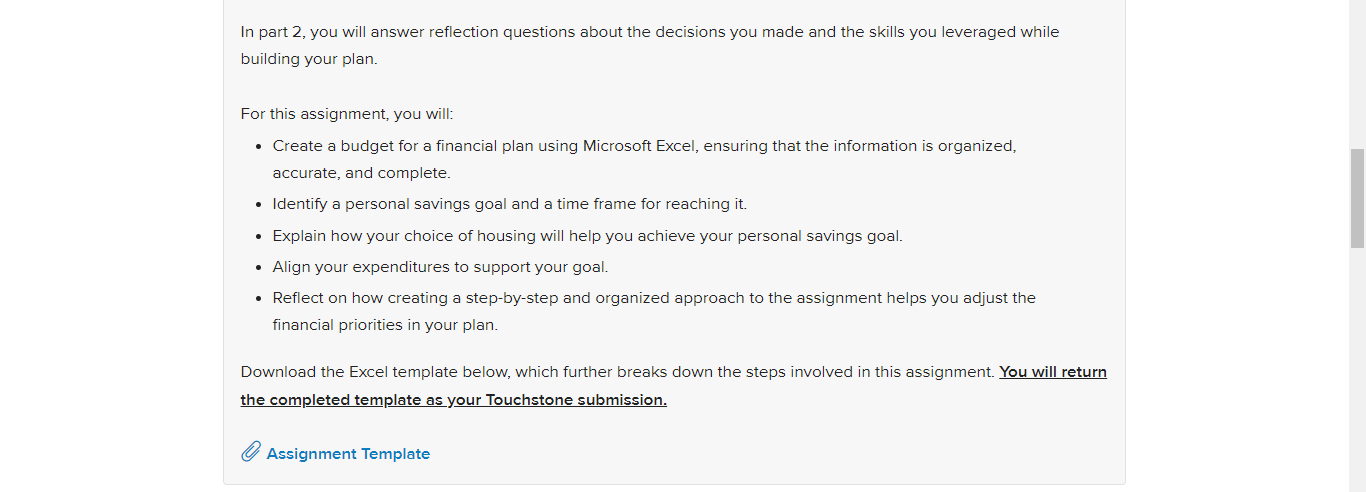
Task: Click the "financial priorities in your plan." line
Action: 385,326
